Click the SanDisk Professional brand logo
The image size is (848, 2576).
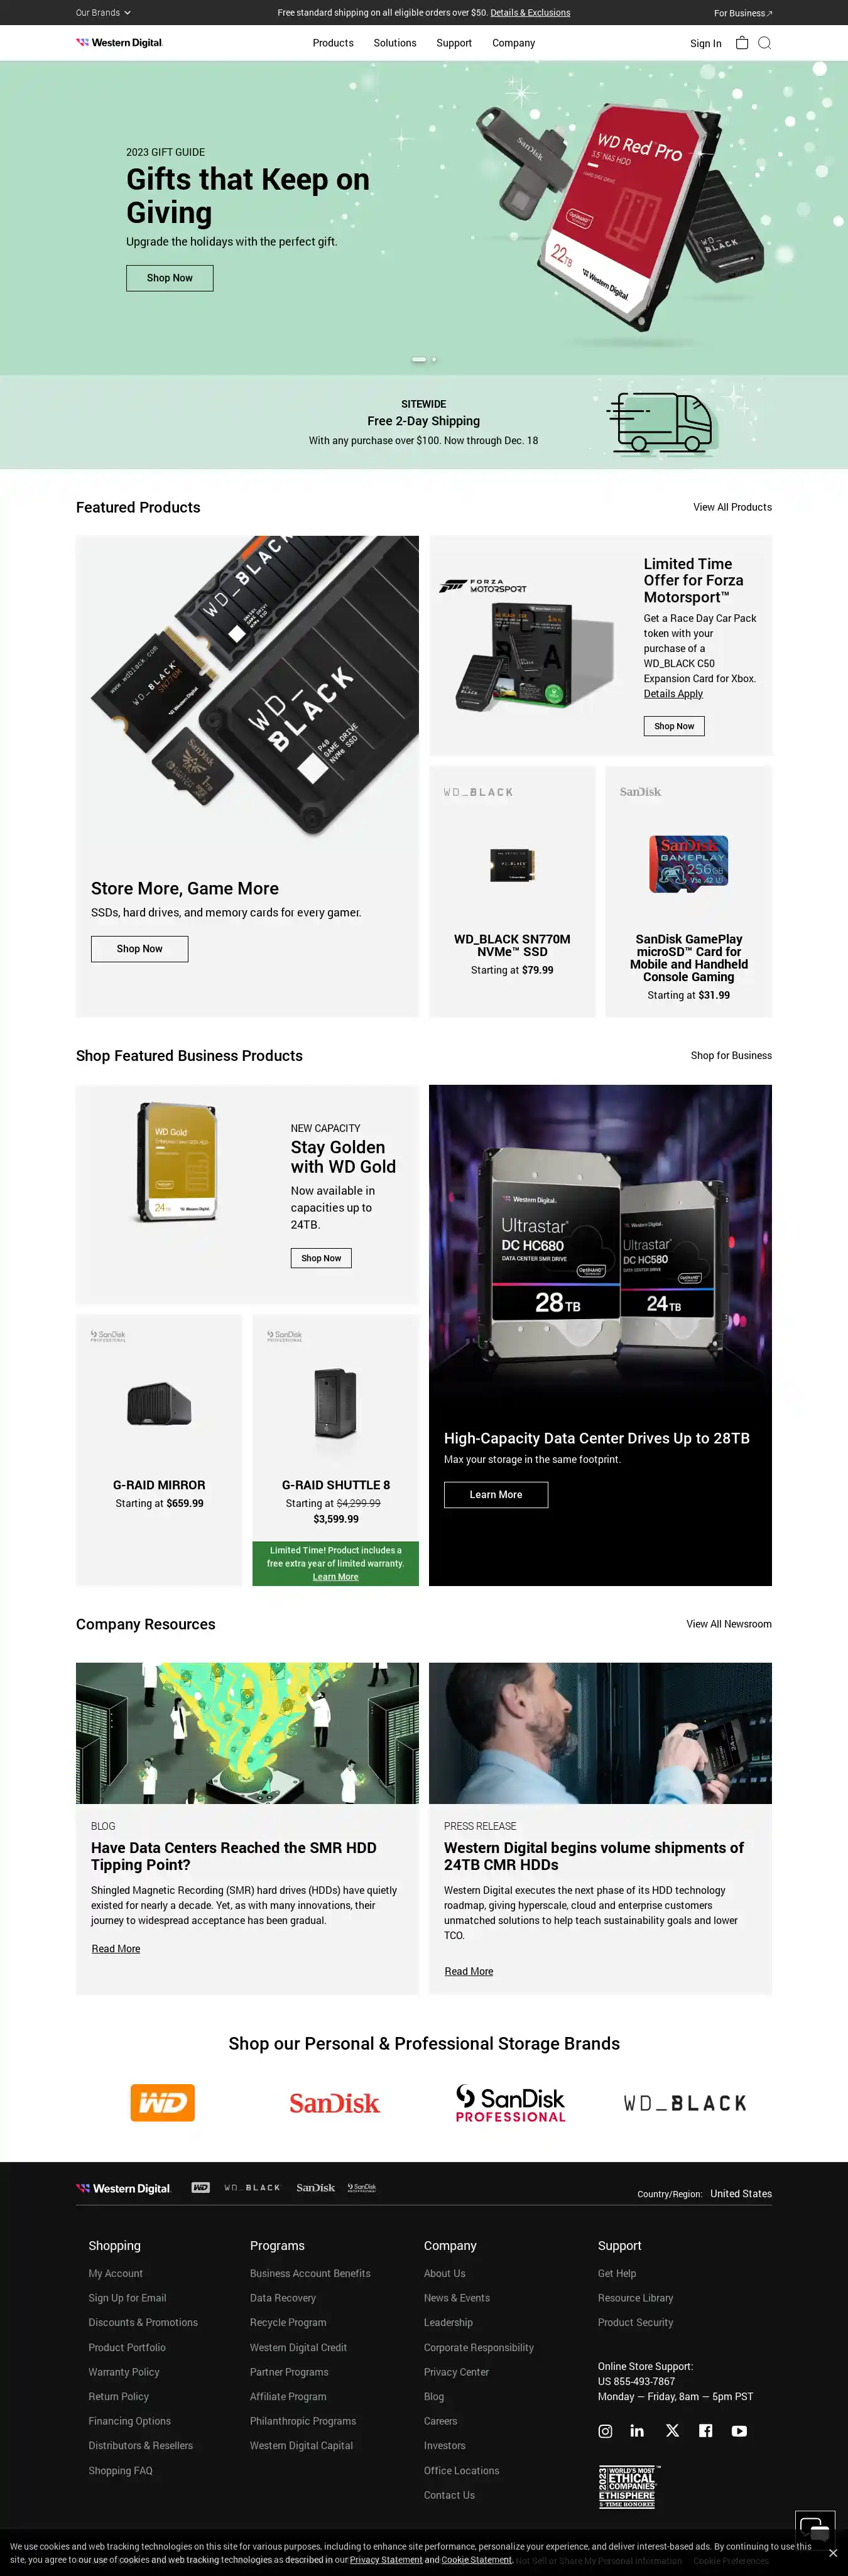(x=511, y=2103)
